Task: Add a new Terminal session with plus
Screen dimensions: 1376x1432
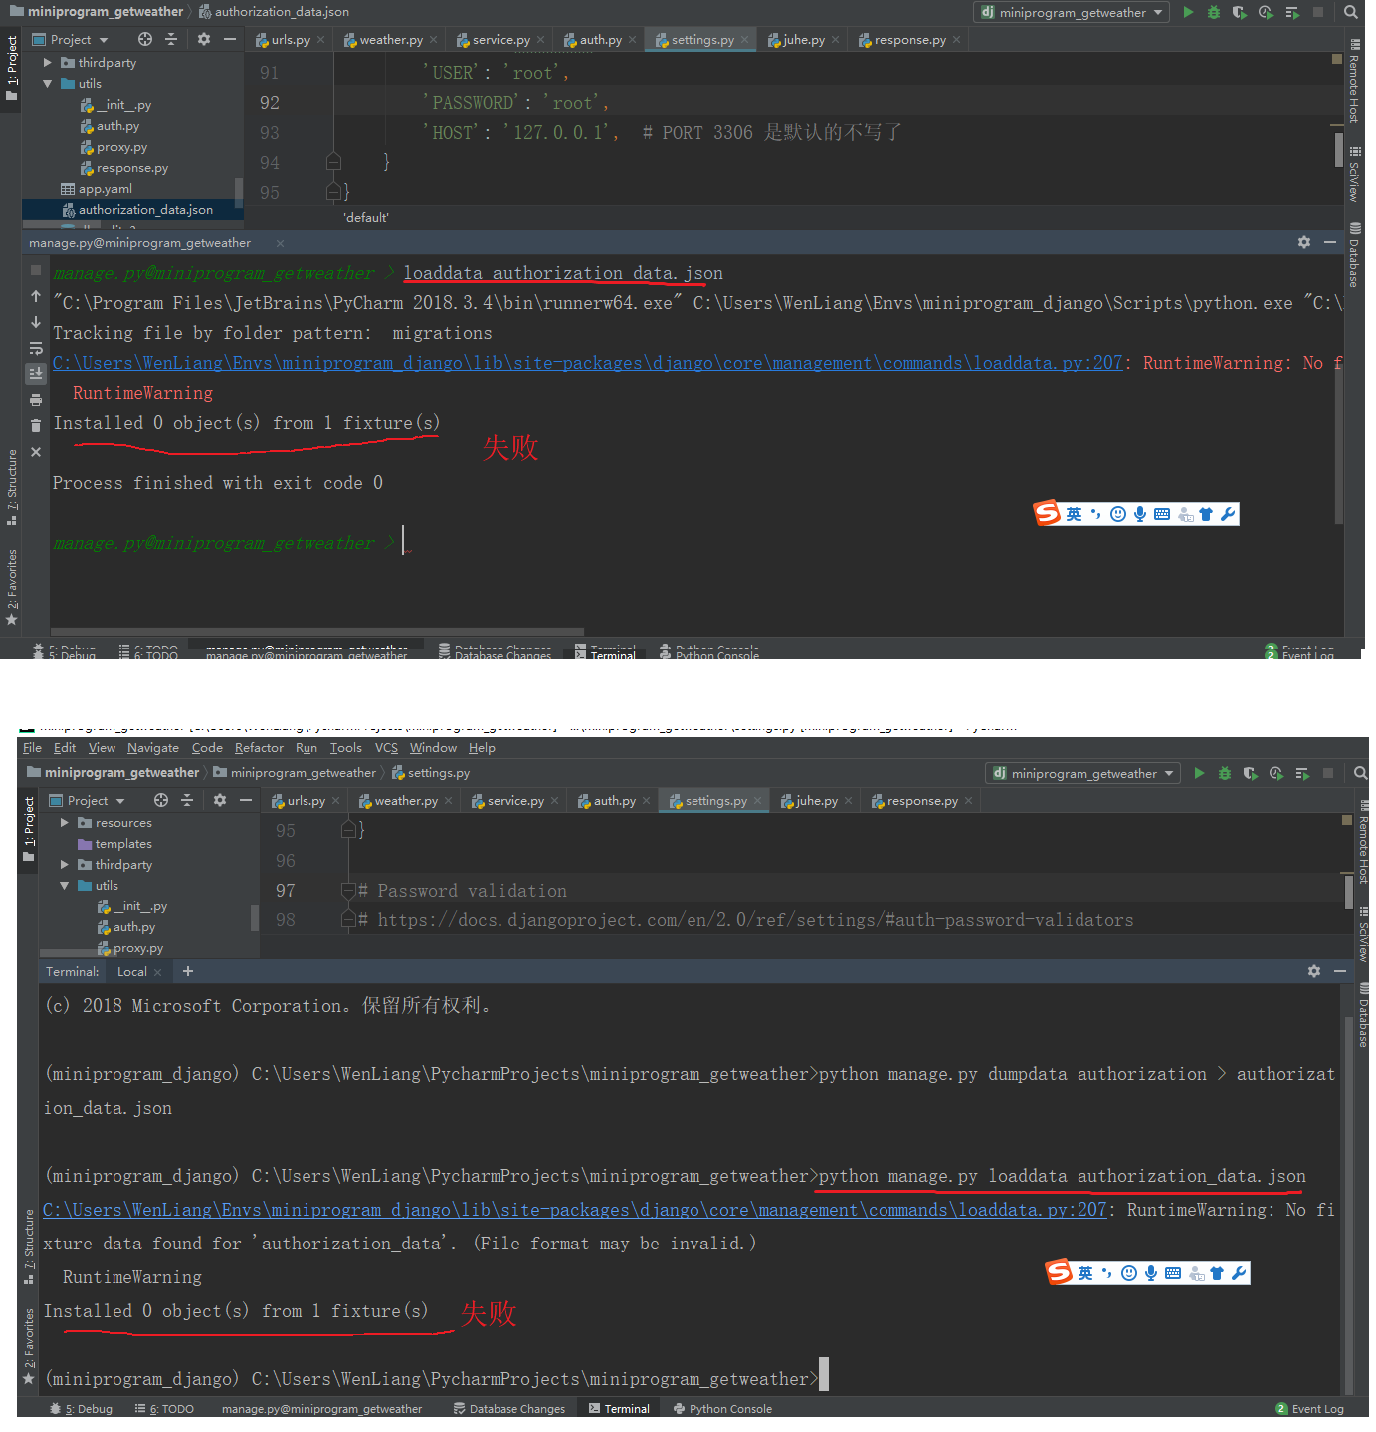Action: tap(188, 971)
